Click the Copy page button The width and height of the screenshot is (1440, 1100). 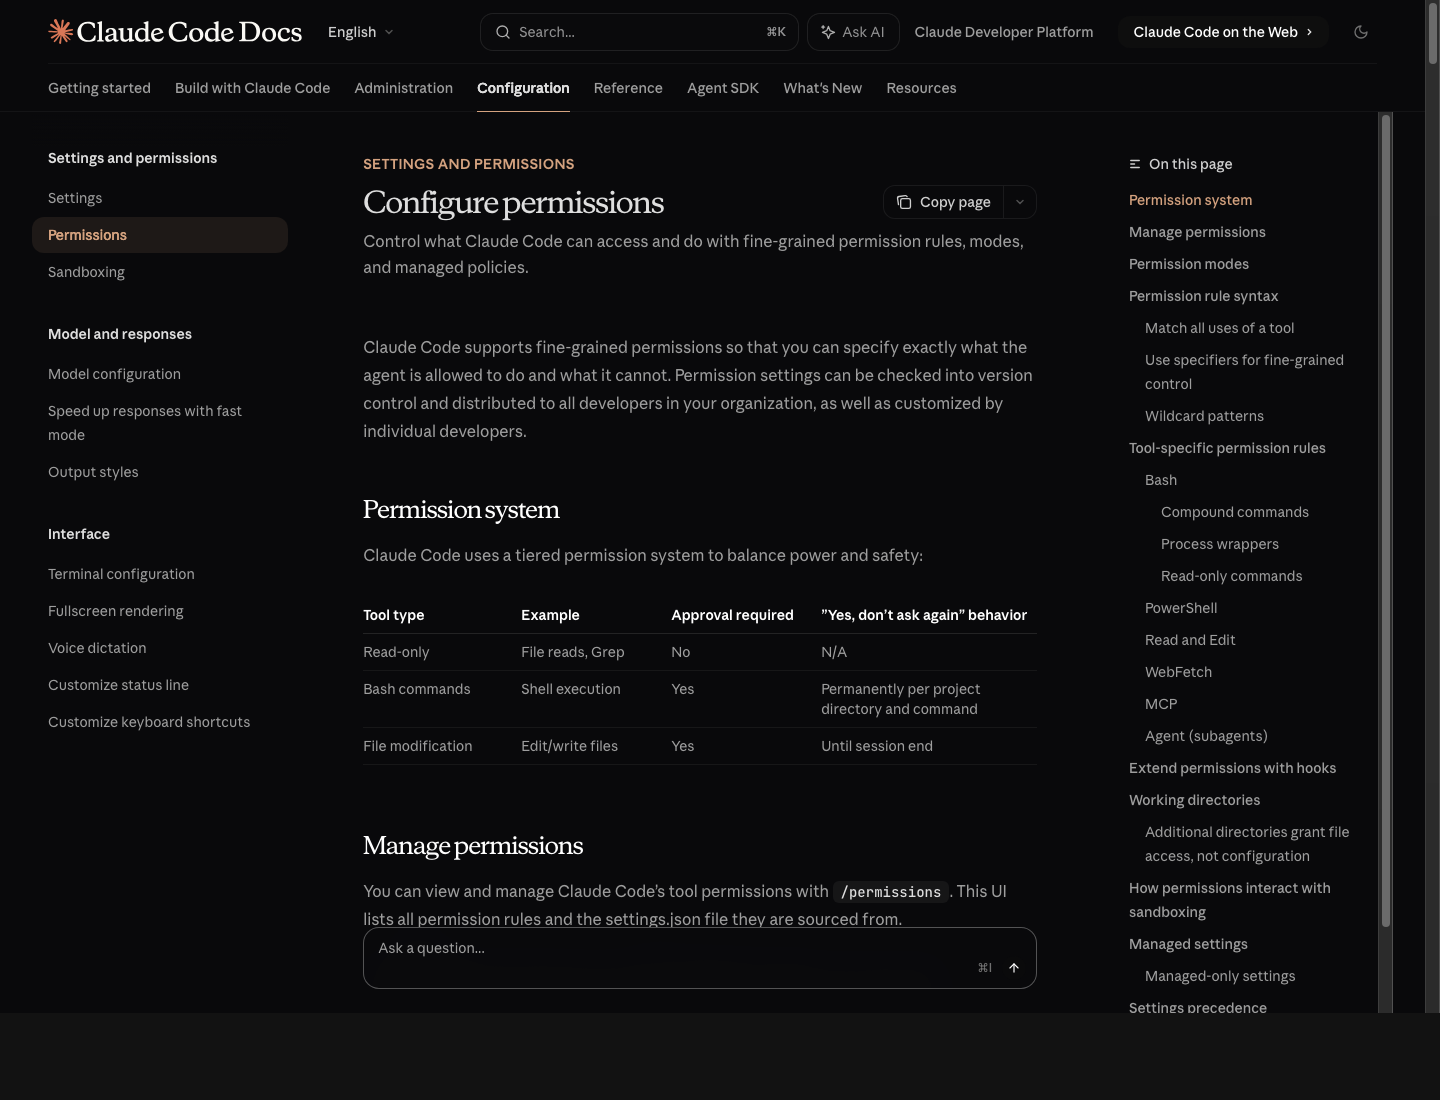[943, 202]
